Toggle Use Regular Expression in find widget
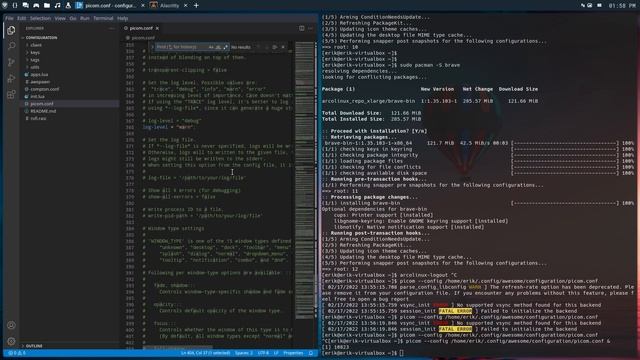The image size is (640, 360). click(x=225, y=47)
